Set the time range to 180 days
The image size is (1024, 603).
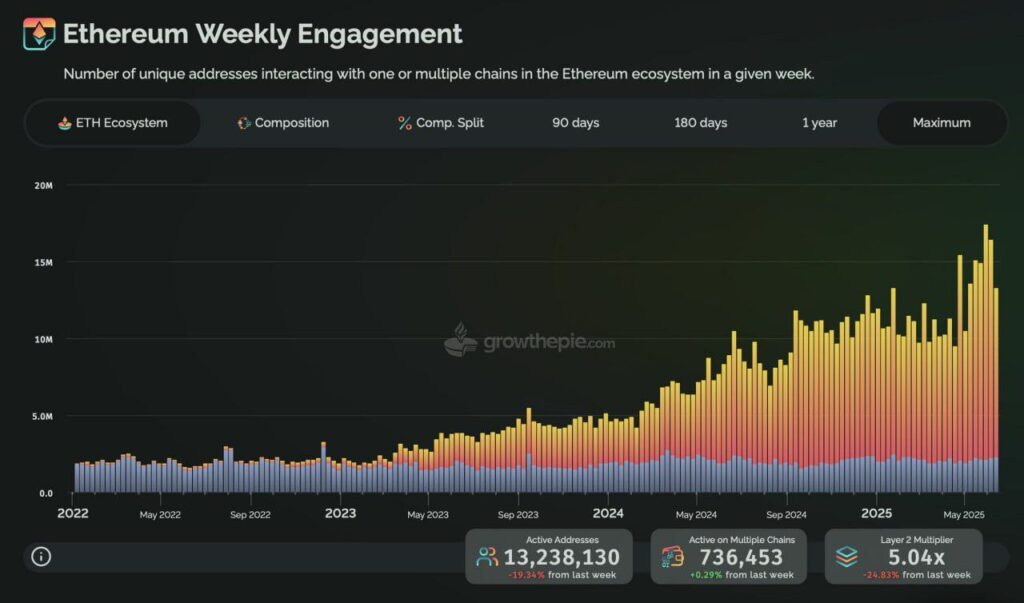(x=700, y=123)
